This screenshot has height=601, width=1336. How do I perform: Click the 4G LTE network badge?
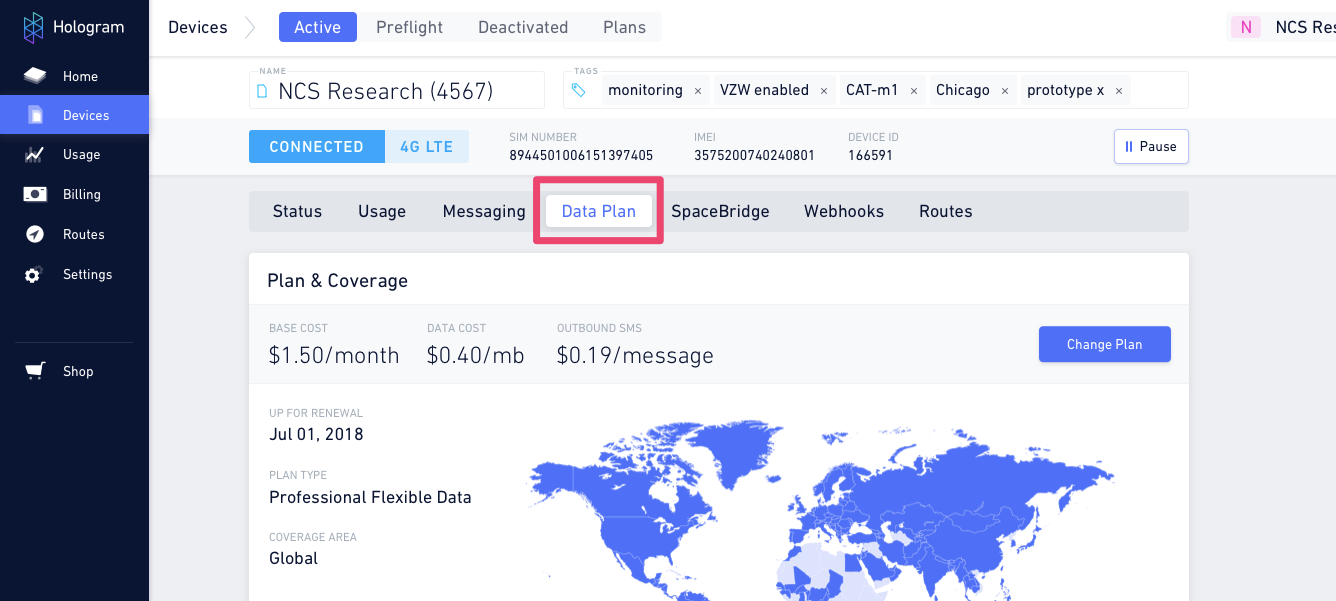(x=427, y=146)
